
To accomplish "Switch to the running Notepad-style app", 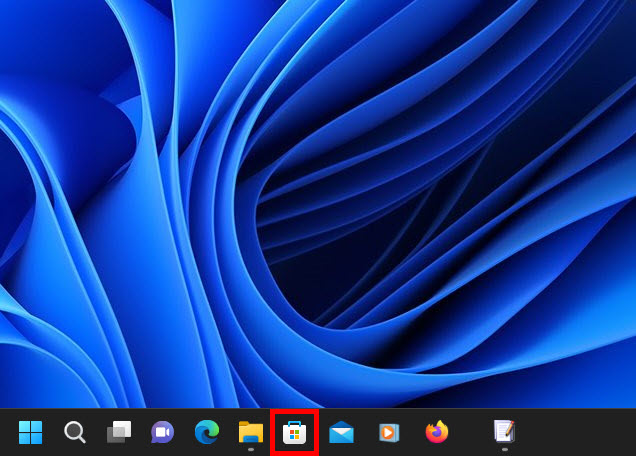I will point(504,431).
